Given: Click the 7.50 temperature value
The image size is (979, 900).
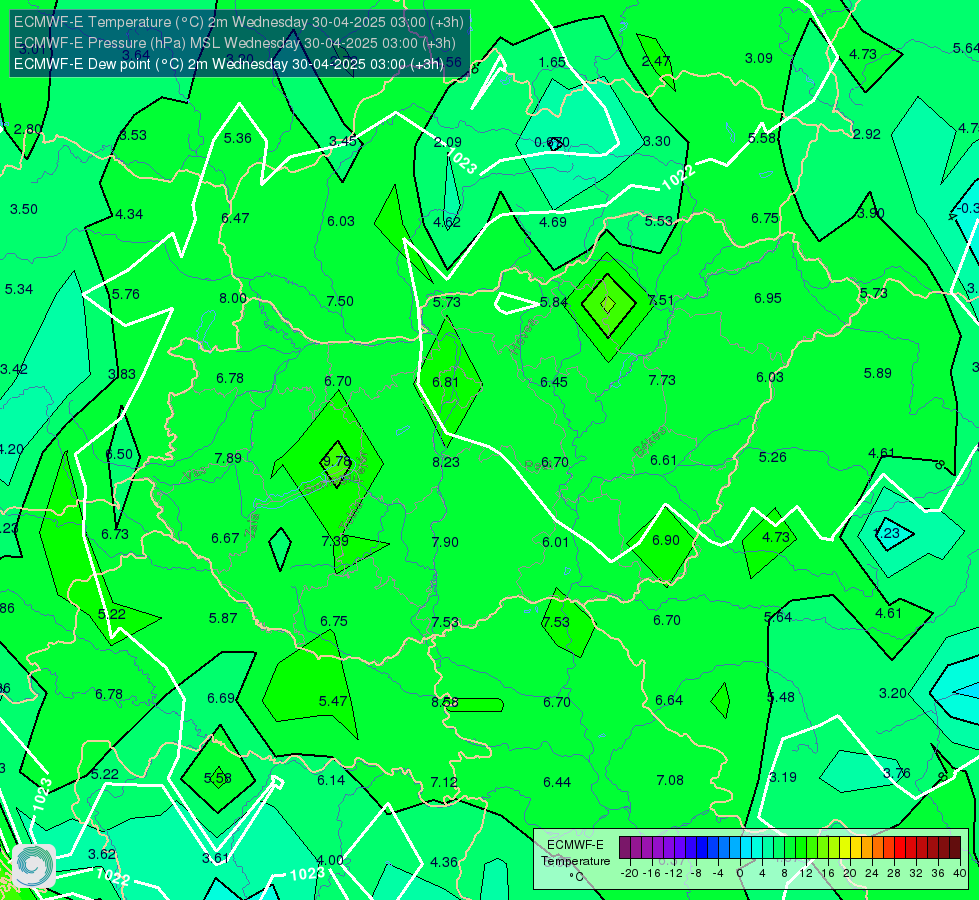Looking at the screenshot, I should click(340, 301).
